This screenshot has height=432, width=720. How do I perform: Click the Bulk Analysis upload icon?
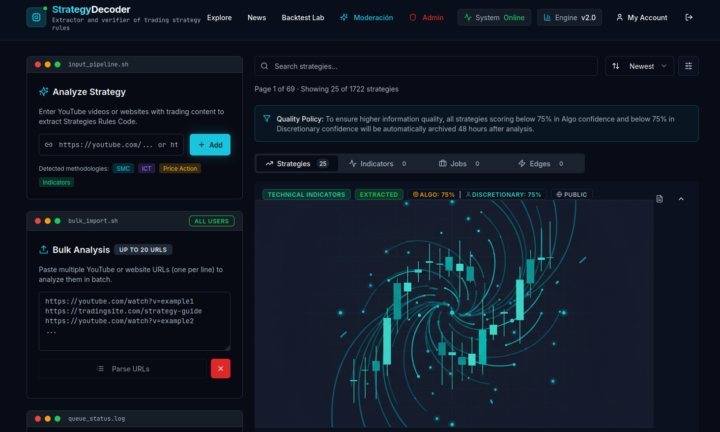point(44,250)
